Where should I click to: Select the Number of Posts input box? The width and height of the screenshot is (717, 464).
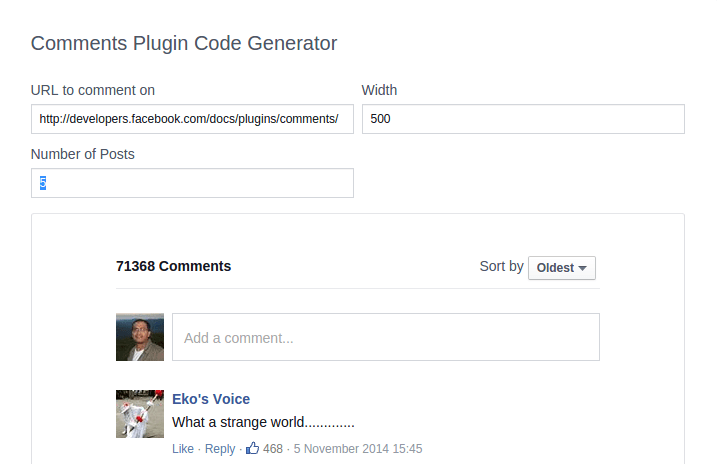(192, 183)
